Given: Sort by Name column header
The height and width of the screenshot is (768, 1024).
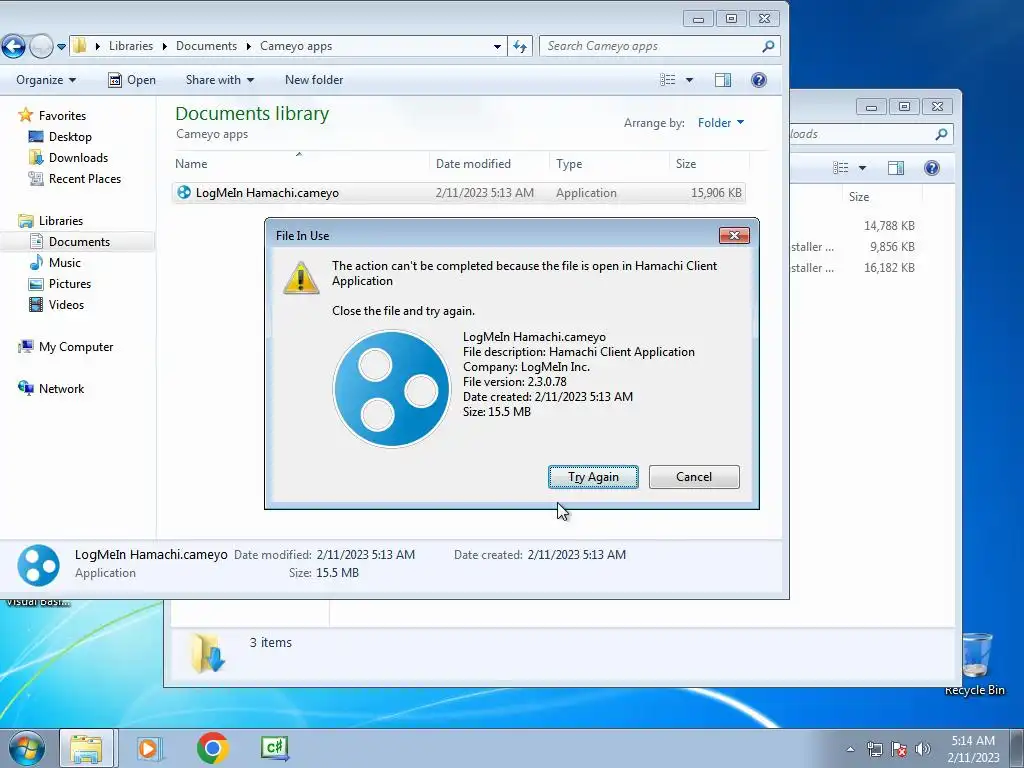Looking at the screenshot, I should pyautogui.click(x=300, y=164).
